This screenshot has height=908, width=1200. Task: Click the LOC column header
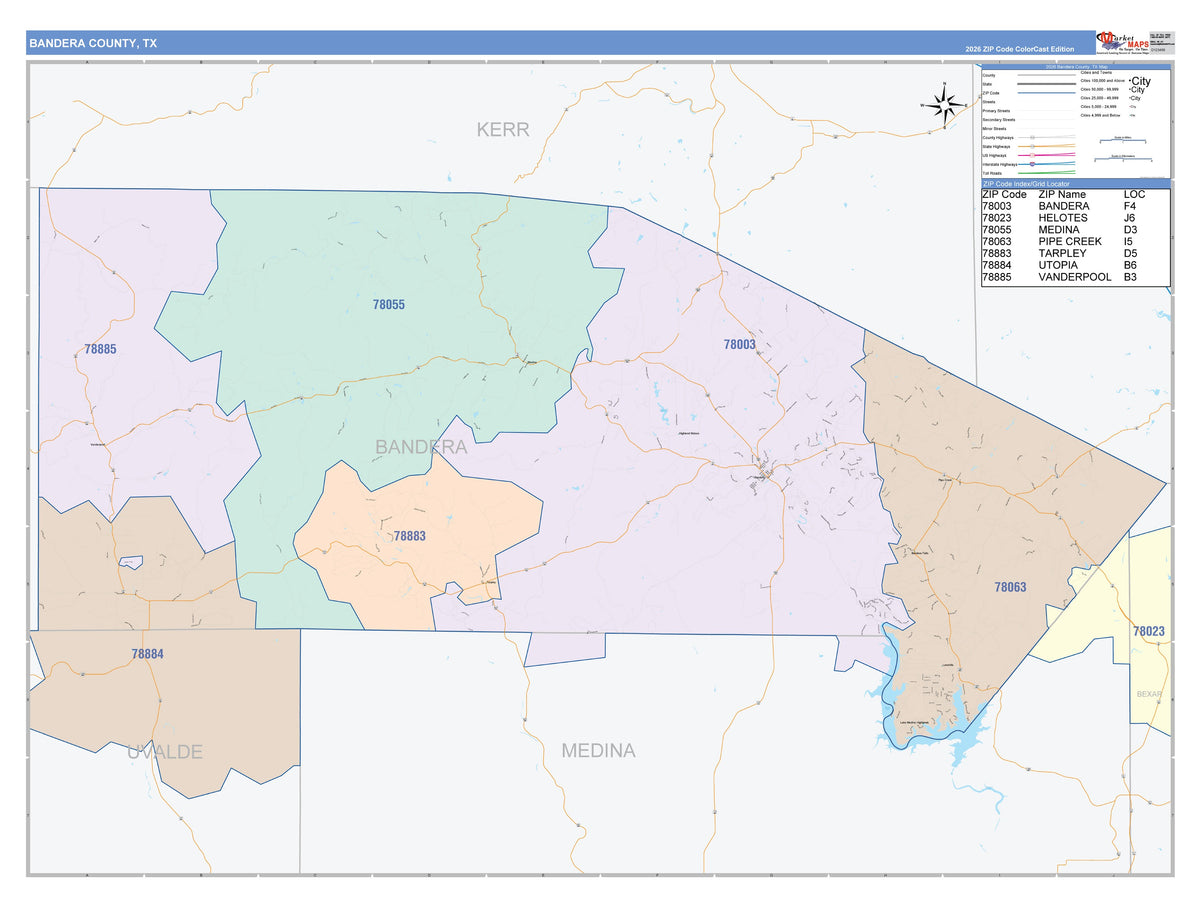(1134, 194)
